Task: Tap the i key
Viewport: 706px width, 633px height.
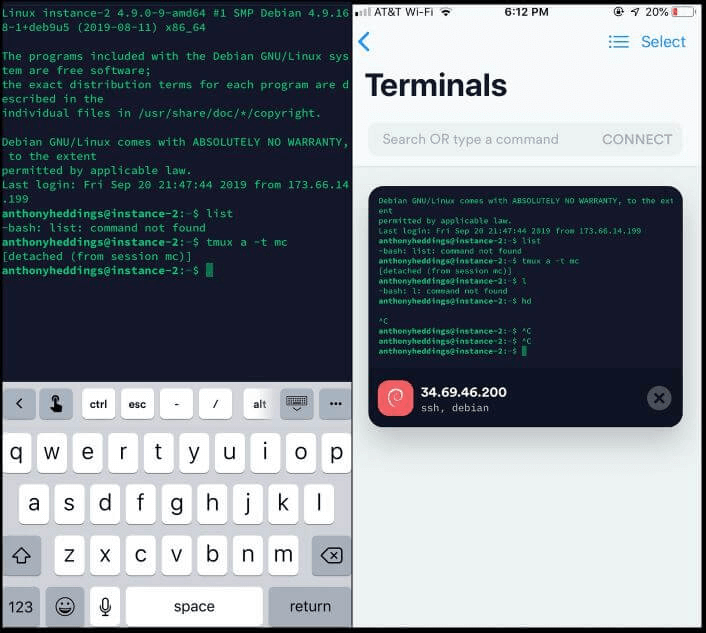Action: 265,452
